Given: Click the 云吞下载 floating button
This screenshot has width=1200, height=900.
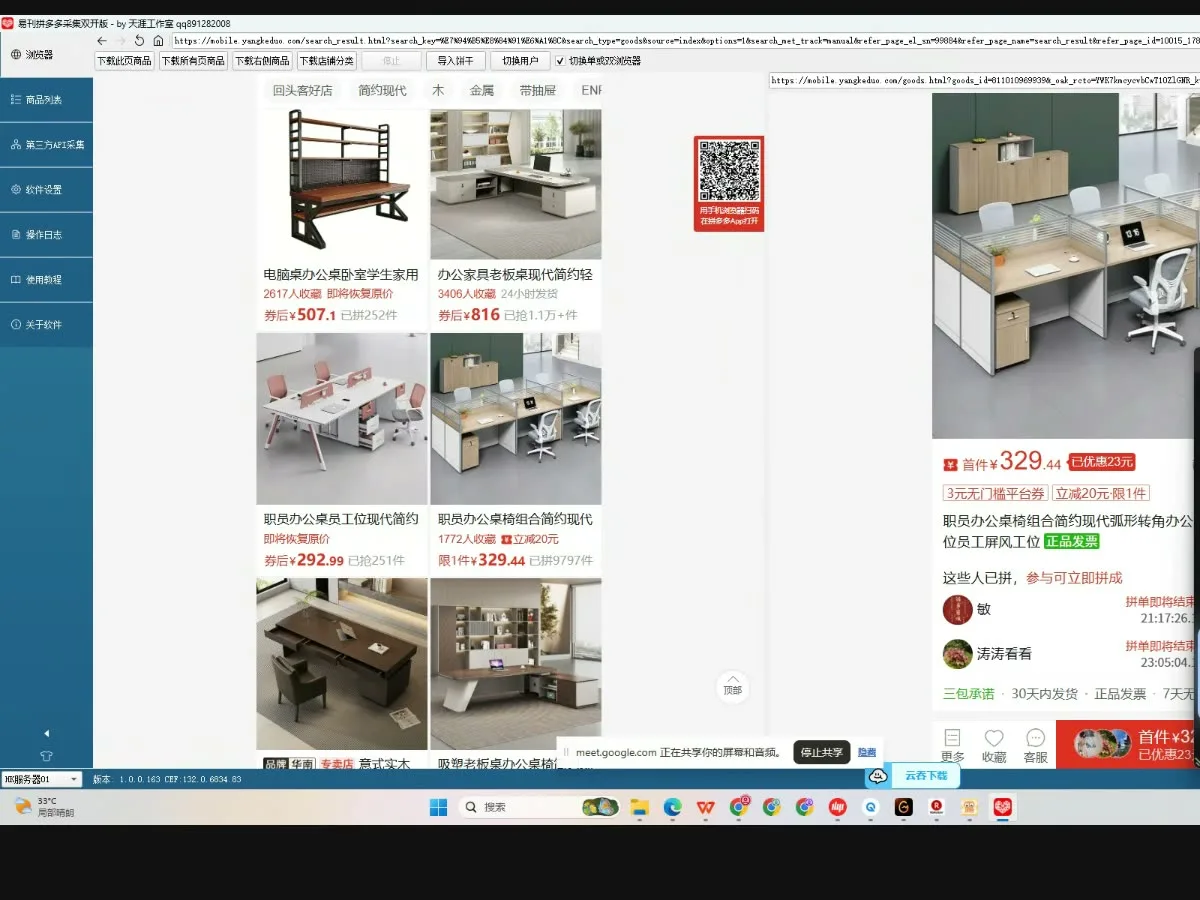Looking at the screenshot, I should coord(912,775).
